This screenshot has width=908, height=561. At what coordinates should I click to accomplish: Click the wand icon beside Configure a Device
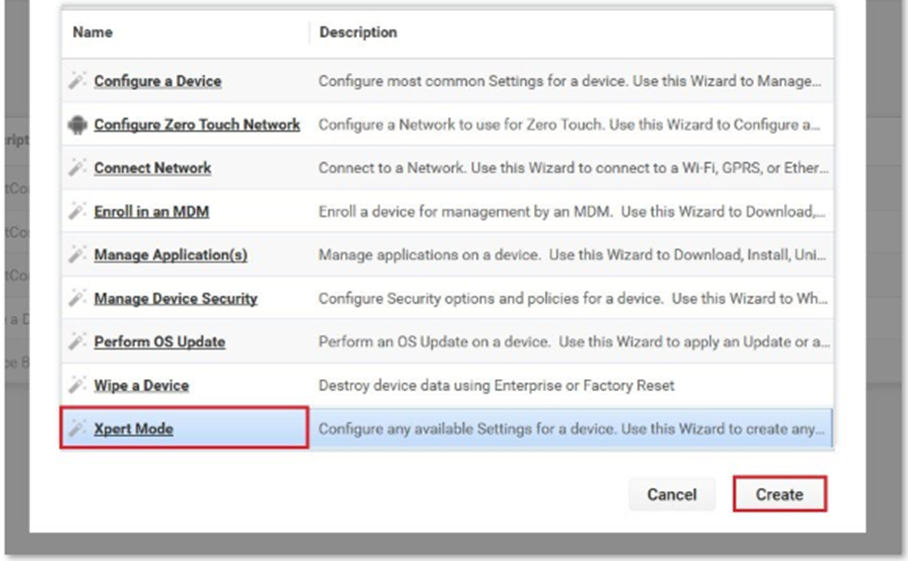coord(77,81)
